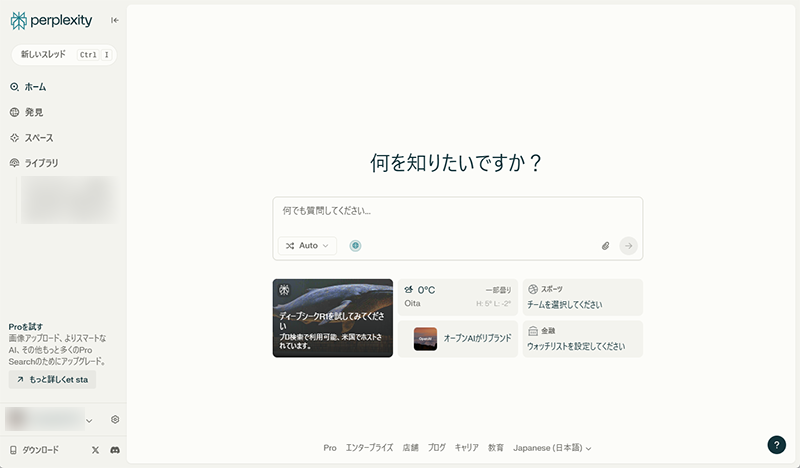Click the globe icon beside 発見

click(14, 112)
